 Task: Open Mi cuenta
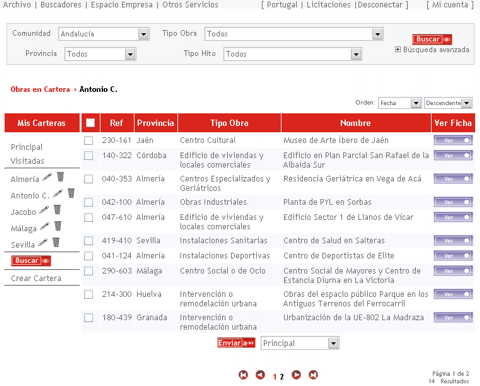tap(450, 5)
